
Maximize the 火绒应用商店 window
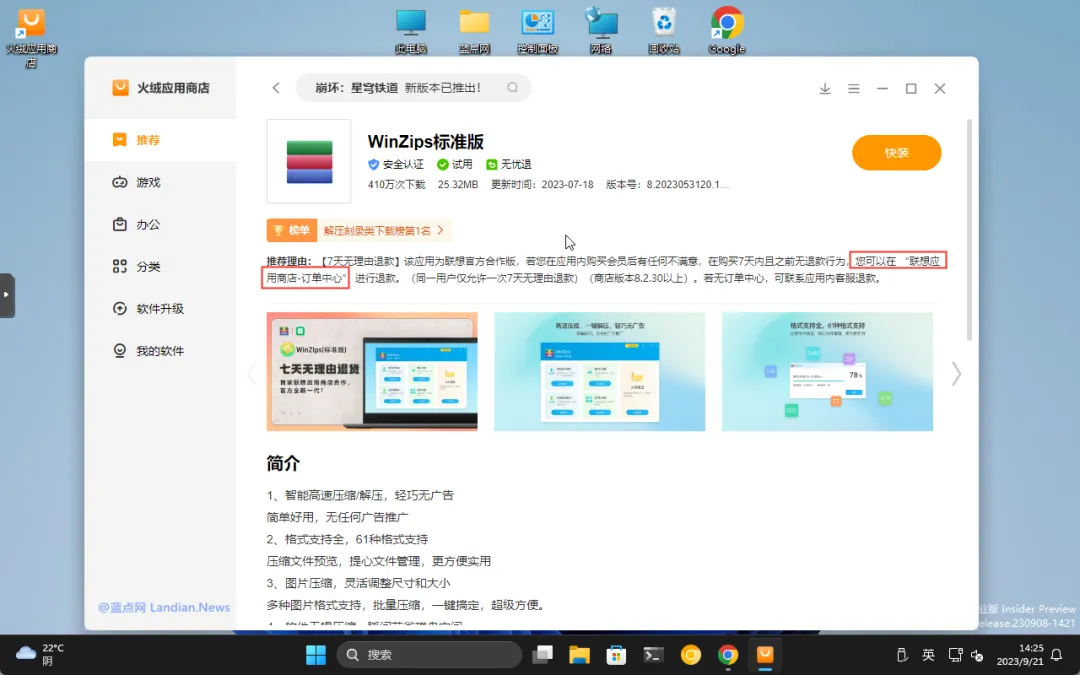coord(911,88)
